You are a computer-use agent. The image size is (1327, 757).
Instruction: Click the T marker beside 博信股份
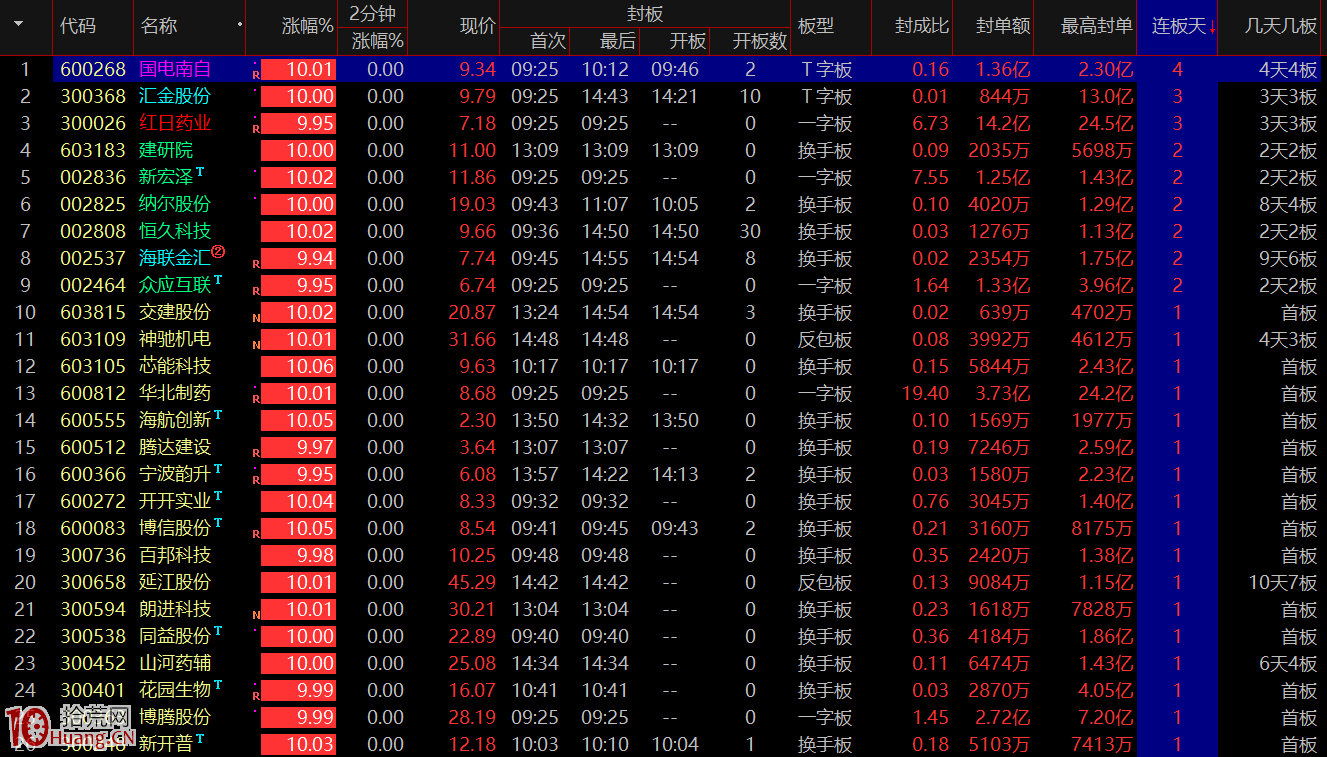coord(217,523)
